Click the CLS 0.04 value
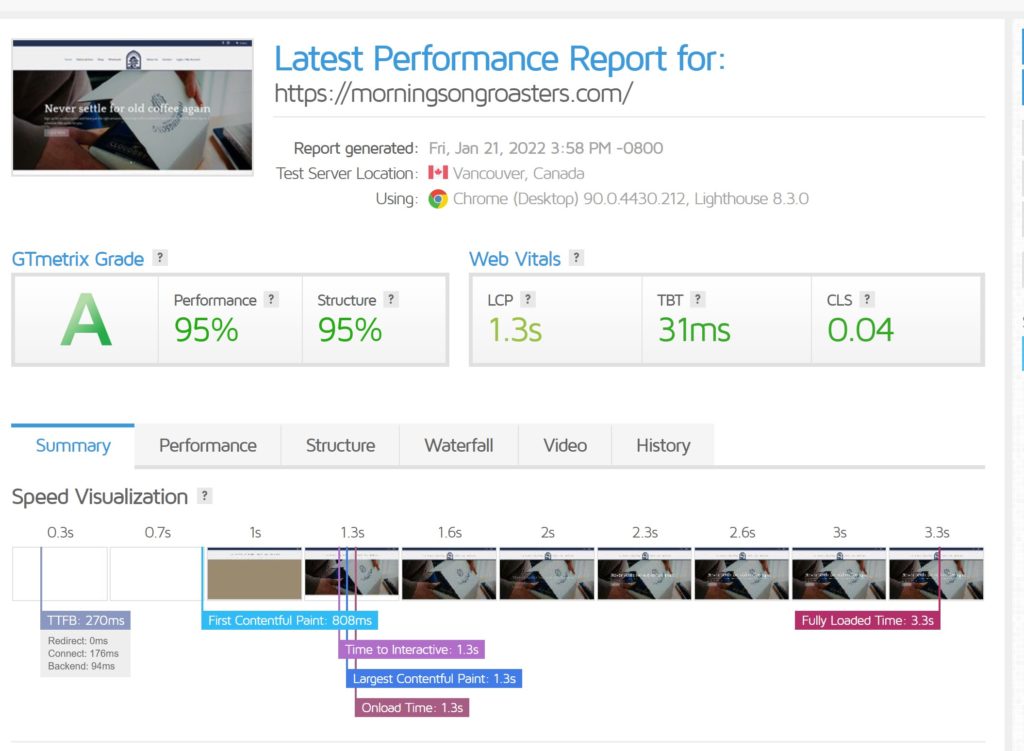Image resolution: width=1024 pixels, height=751 pixels. tap(861, 330)
